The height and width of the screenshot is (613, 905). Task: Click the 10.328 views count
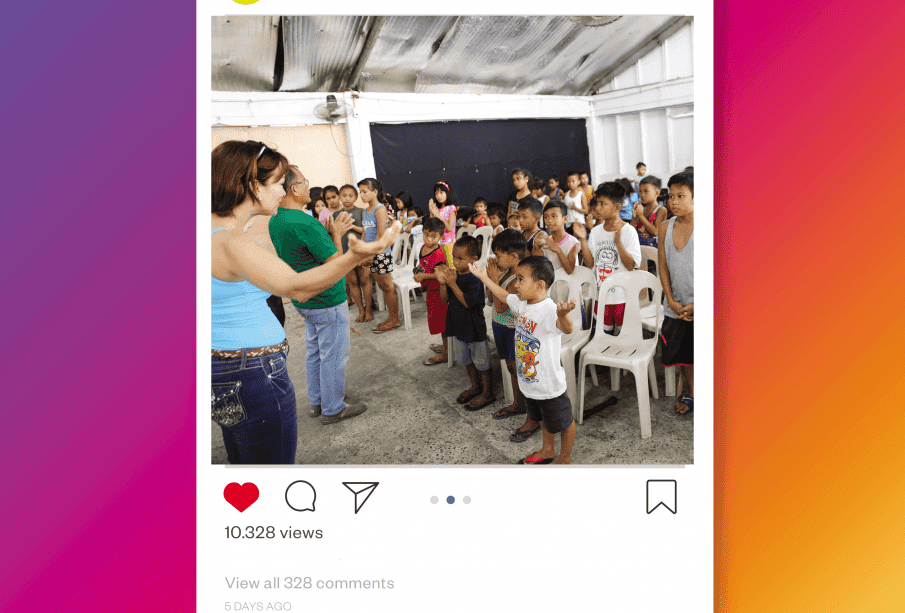click(x=274, y=532)
